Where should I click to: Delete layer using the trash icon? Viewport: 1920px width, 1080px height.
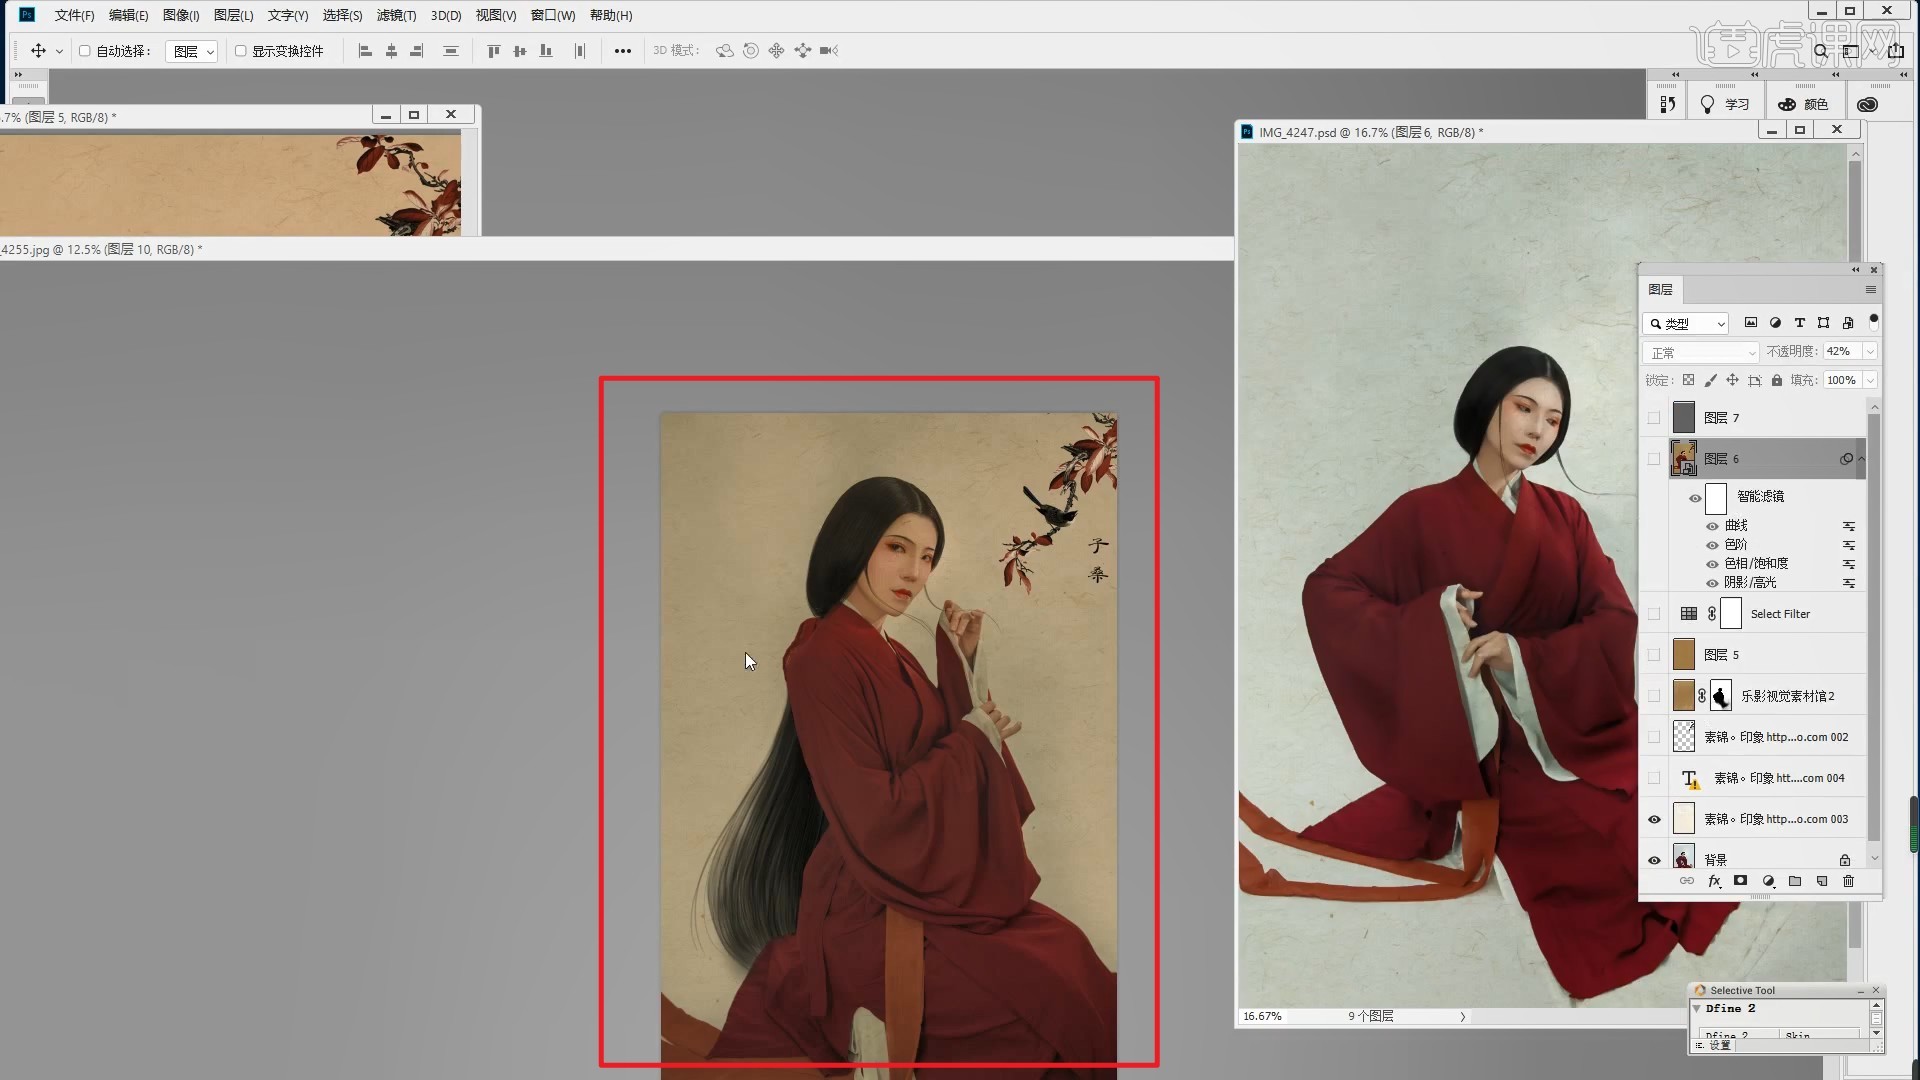(1848, 881)
